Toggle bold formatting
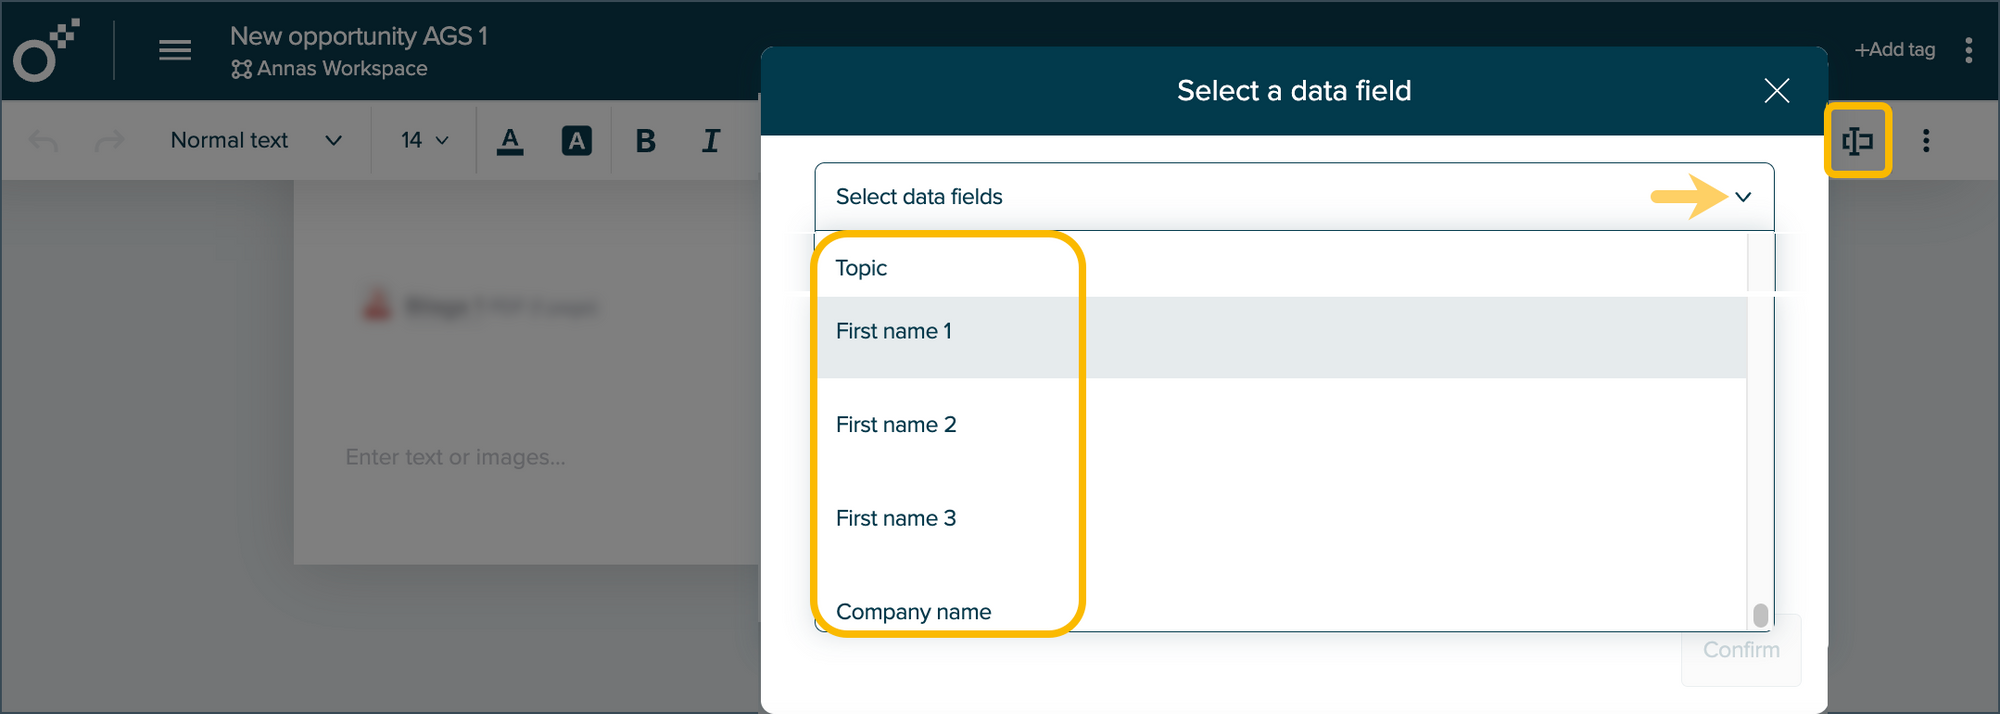The height and width of the screenshot is (714, 2000). pyautogui.click(x=646, y=141)
